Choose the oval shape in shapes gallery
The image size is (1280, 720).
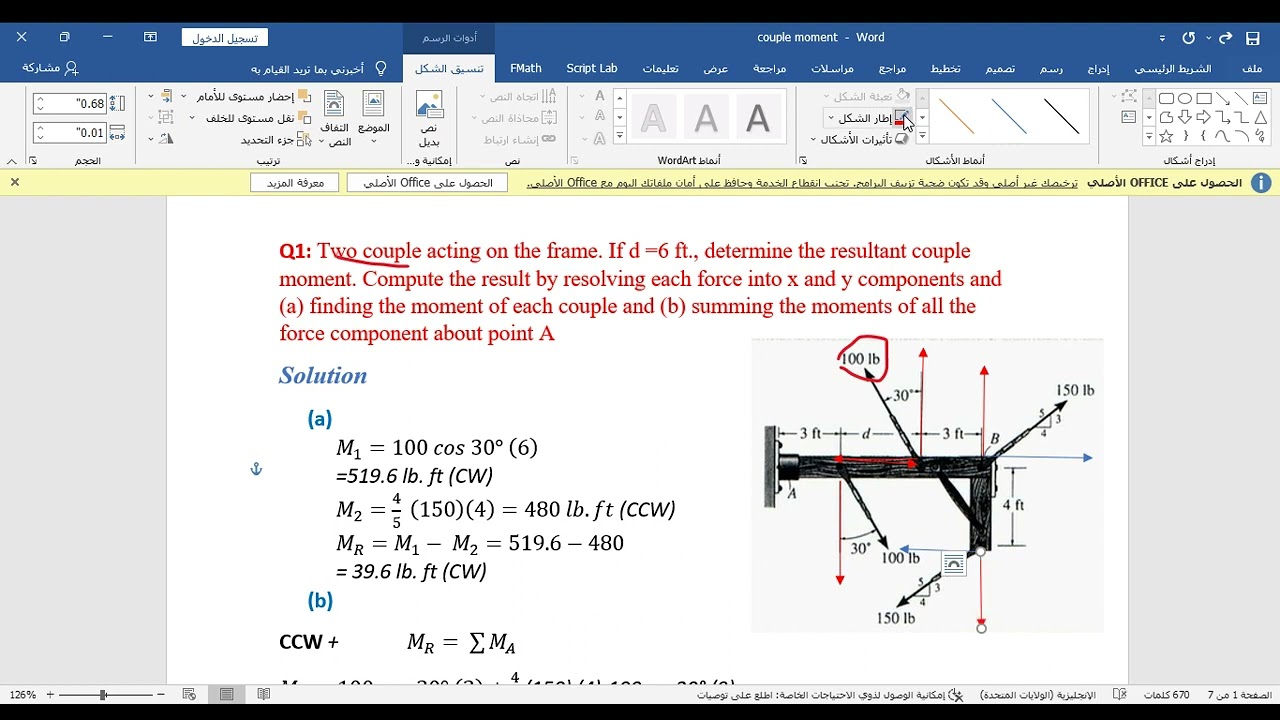pos(1185,98)
